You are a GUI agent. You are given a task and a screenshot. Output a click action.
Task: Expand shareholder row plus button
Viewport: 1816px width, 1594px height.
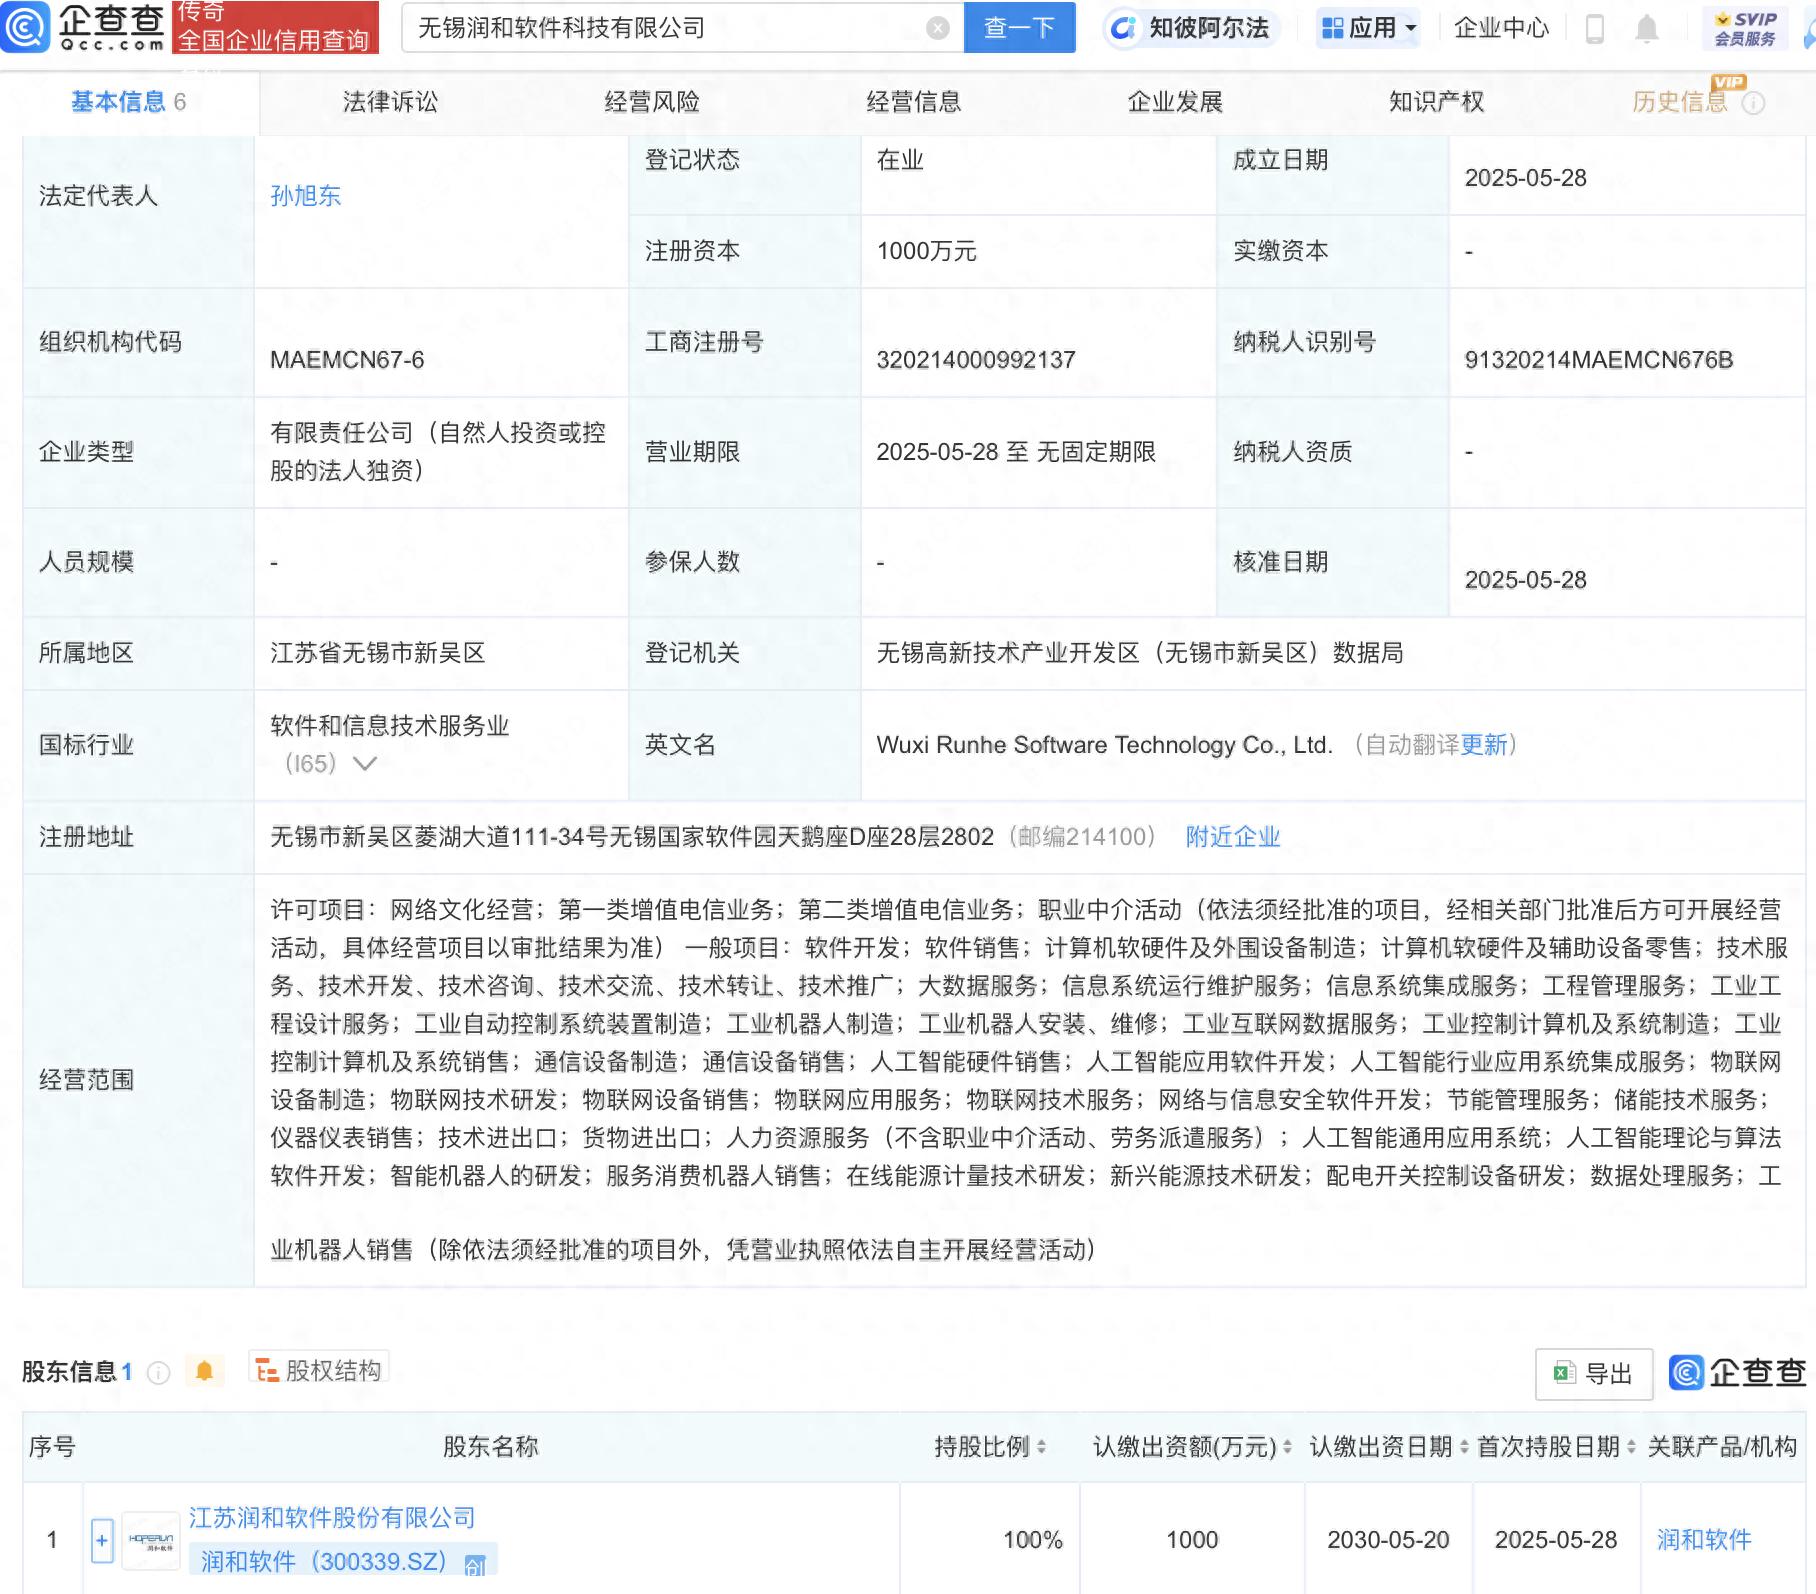pos(102,1541)
